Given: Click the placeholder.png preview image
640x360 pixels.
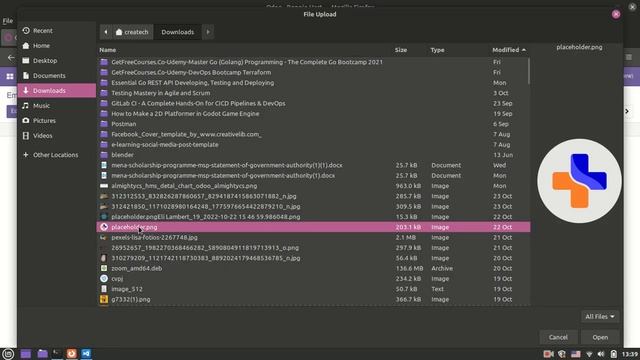Looking at the screenshot, I should (x=579, y=181).
